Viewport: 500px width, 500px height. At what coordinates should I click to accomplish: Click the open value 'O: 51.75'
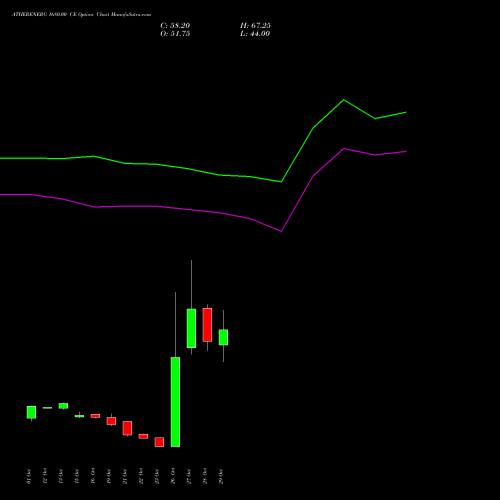point(175,34)
